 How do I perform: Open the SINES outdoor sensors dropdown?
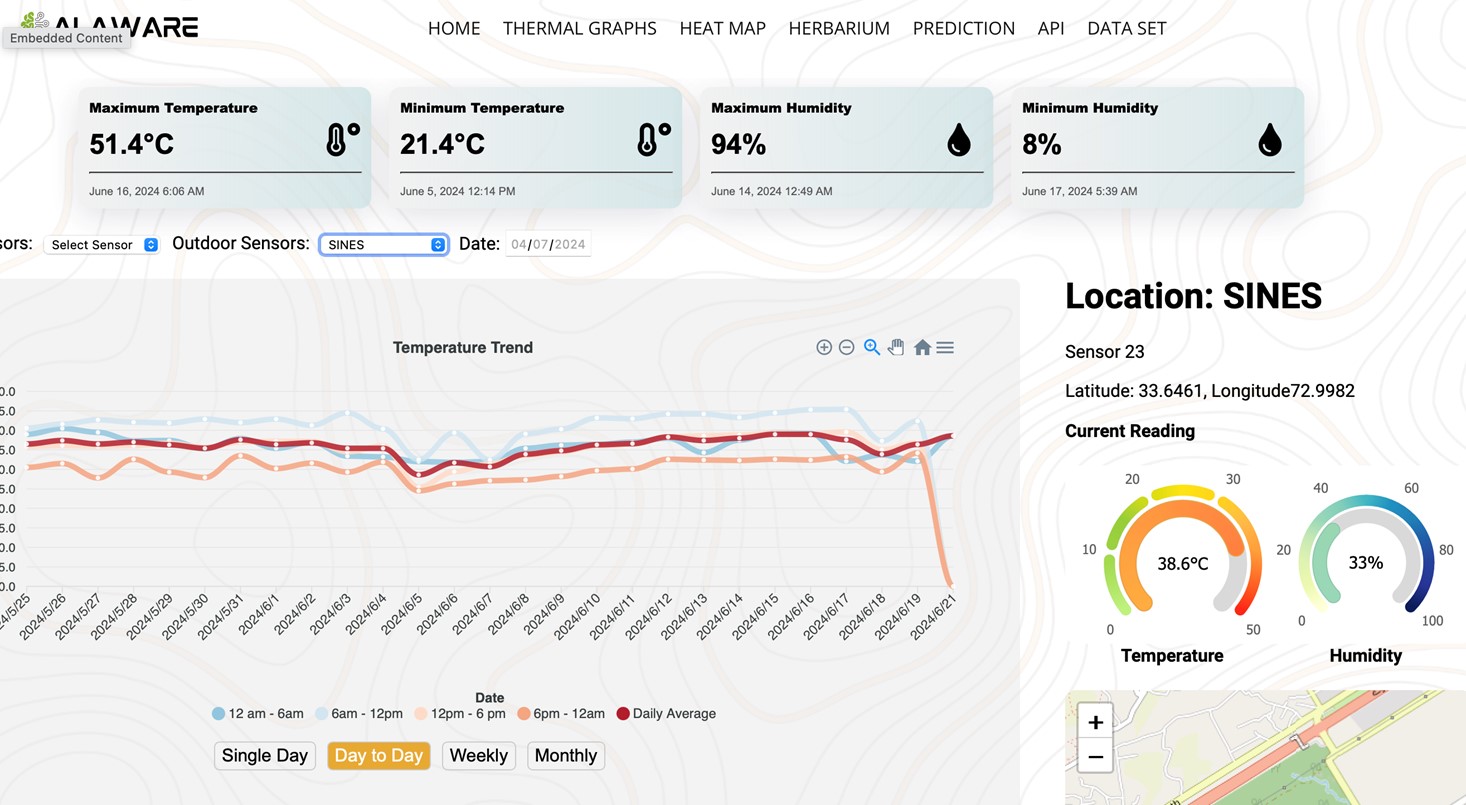[384, 245]
